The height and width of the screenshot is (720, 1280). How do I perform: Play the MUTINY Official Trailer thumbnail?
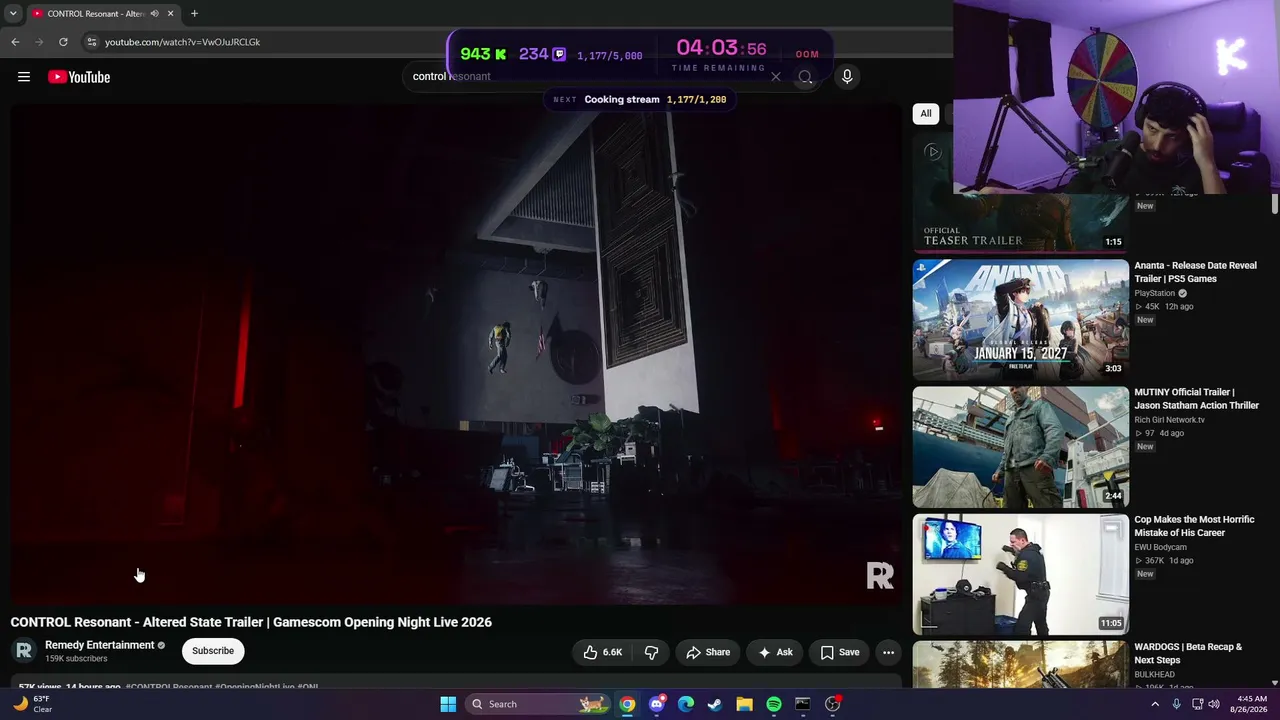click(1020, 446)
